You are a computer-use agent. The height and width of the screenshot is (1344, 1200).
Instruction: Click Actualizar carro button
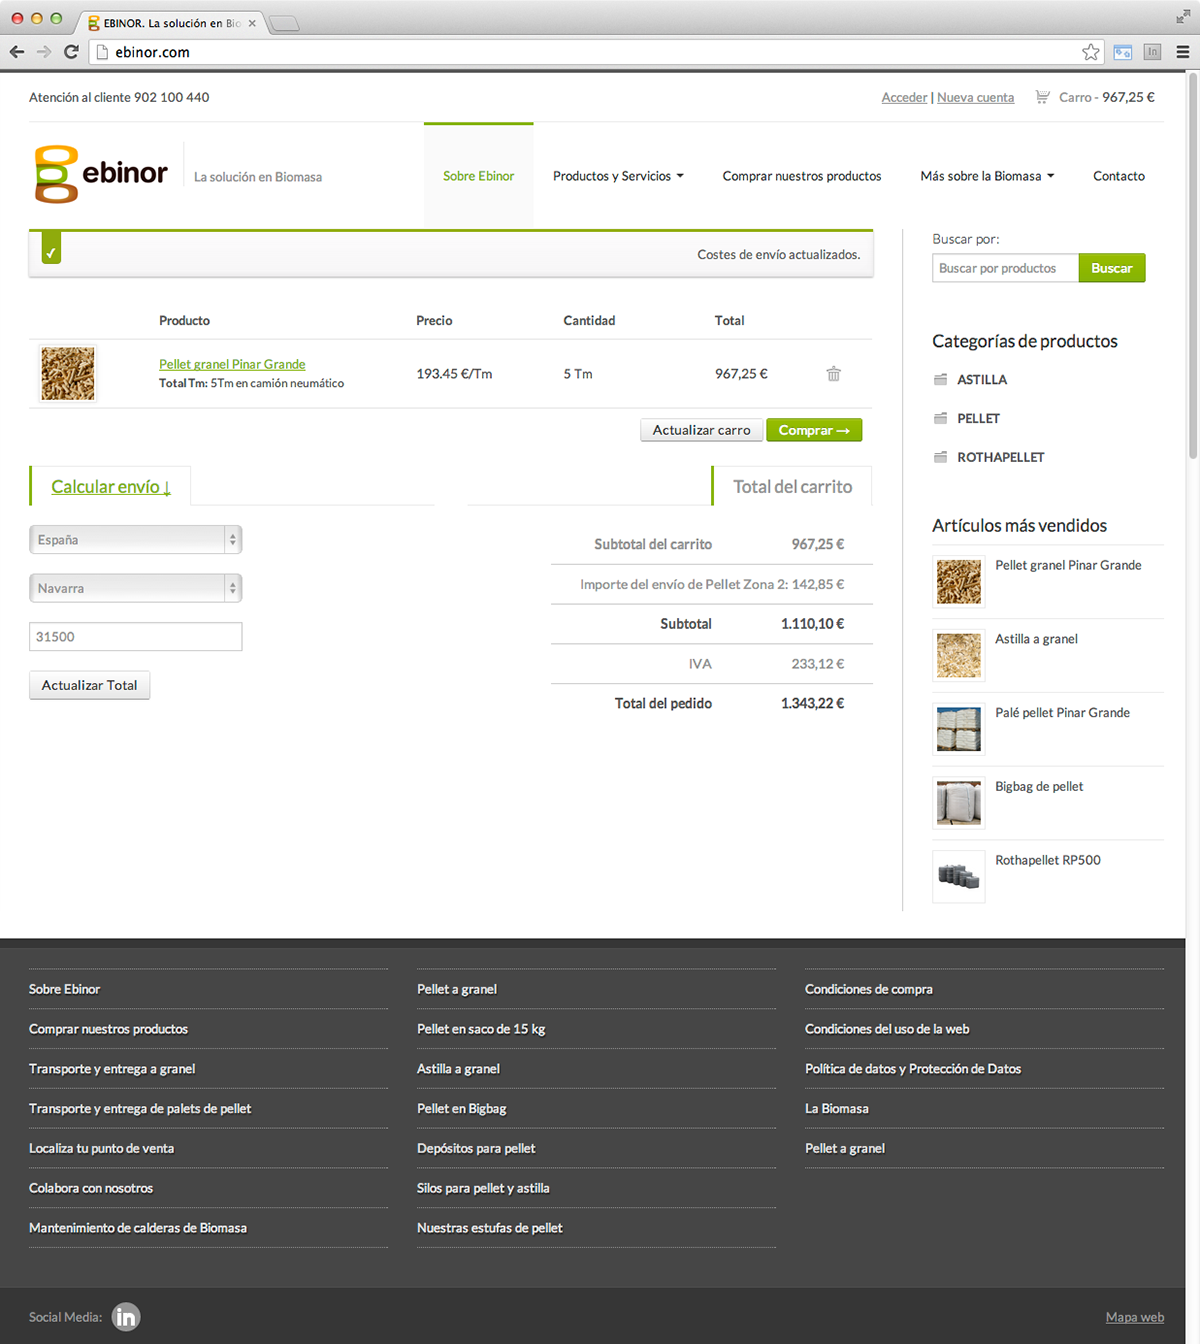click(701, 430)
